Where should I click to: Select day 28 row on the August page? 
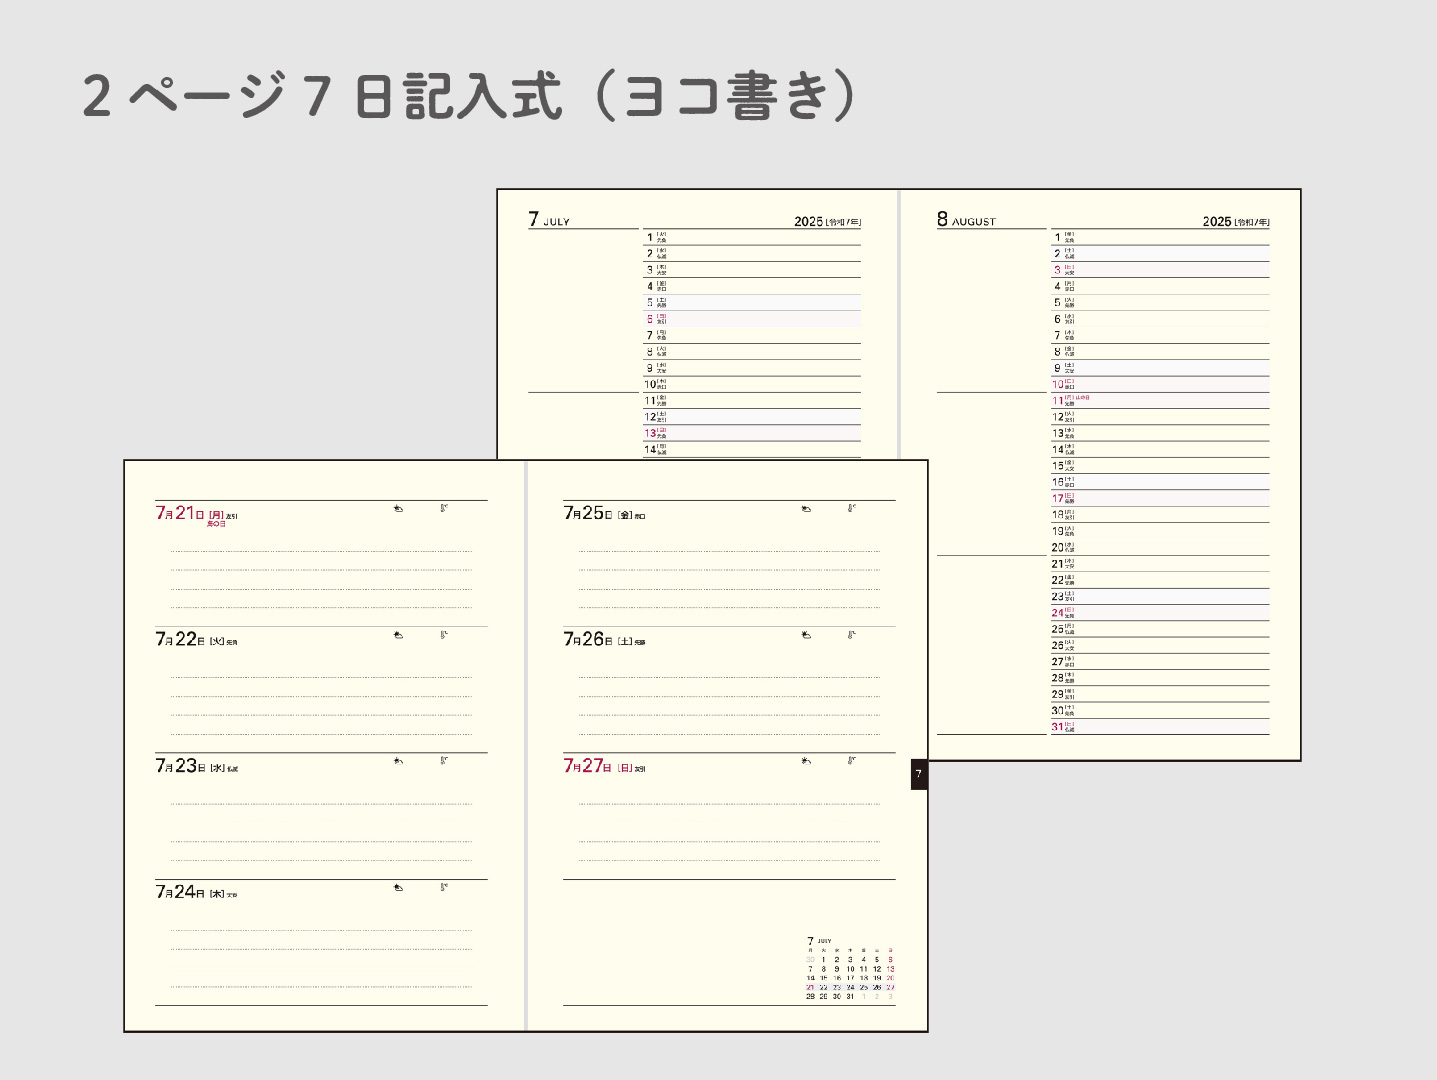[1160, 678]
